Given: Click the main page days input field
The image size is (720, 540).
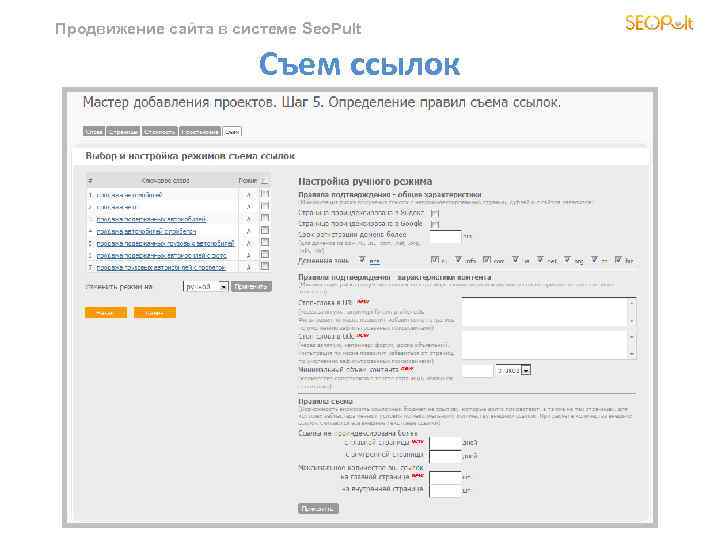Looking at the screenshot, I should [445, 443].
